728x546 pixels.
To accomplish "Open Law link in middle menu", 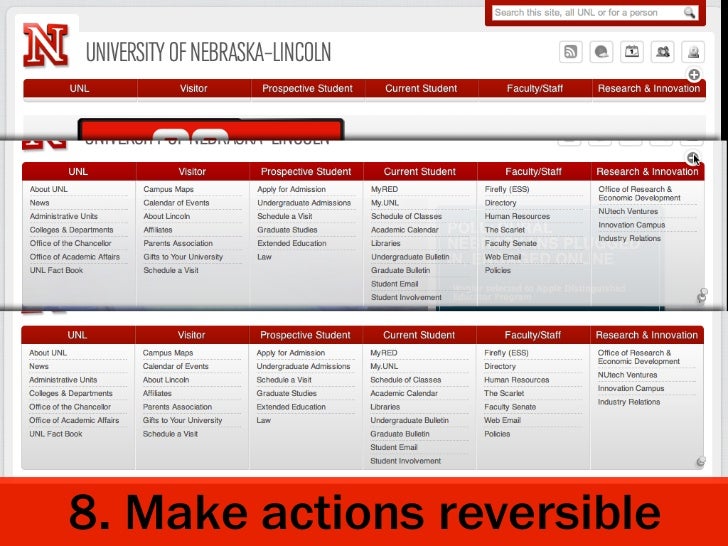I will [x=264, y=256].
